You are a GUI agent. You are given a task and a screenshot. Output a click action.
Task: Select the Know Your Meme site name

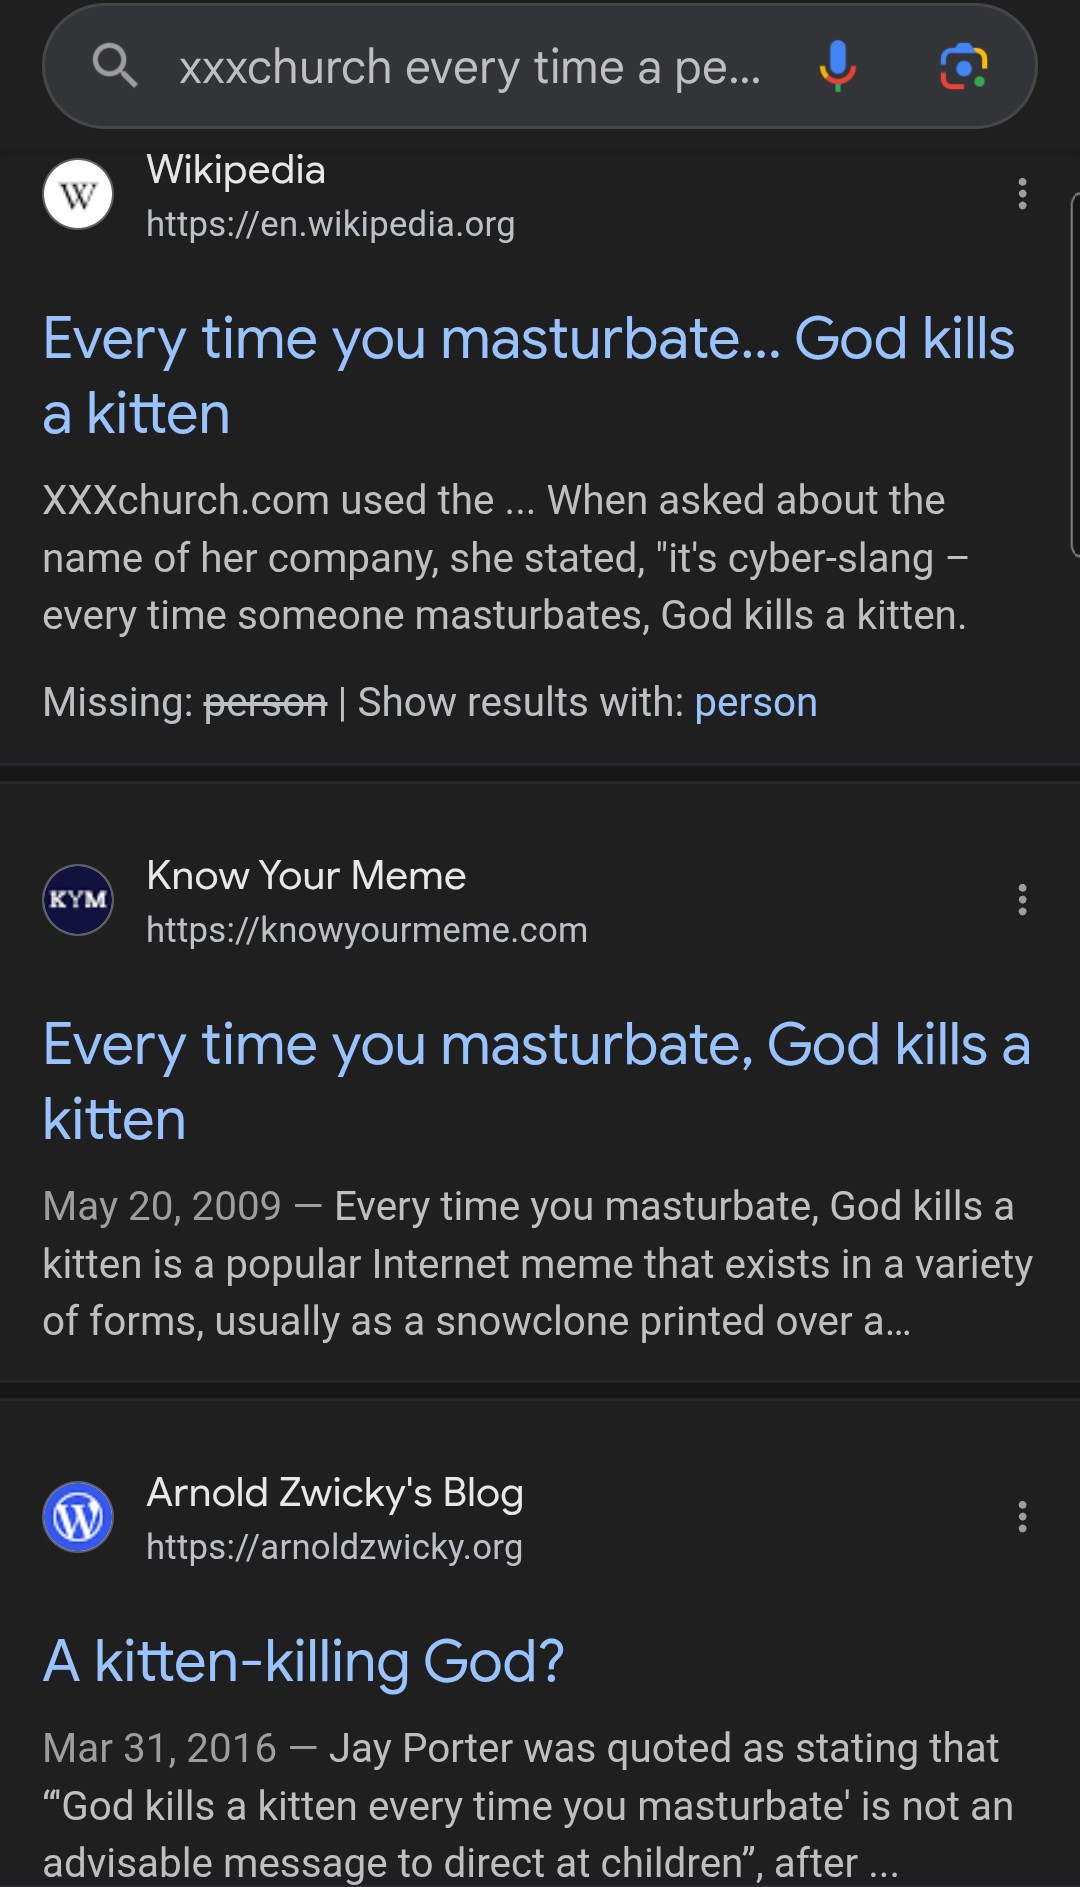click(x=306, y=876)
